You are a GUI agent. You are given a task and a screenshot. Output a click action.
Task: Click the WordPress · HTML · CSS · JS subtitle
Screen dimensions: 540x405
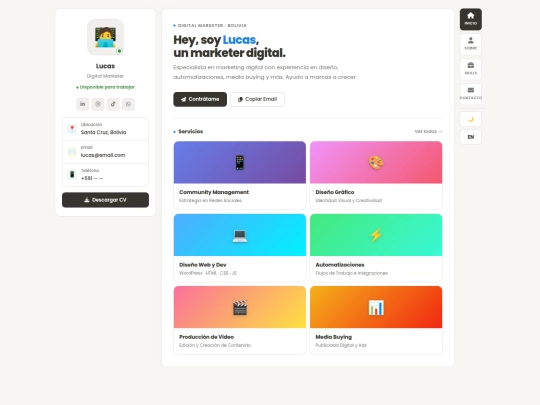click(x=208, y=273)
